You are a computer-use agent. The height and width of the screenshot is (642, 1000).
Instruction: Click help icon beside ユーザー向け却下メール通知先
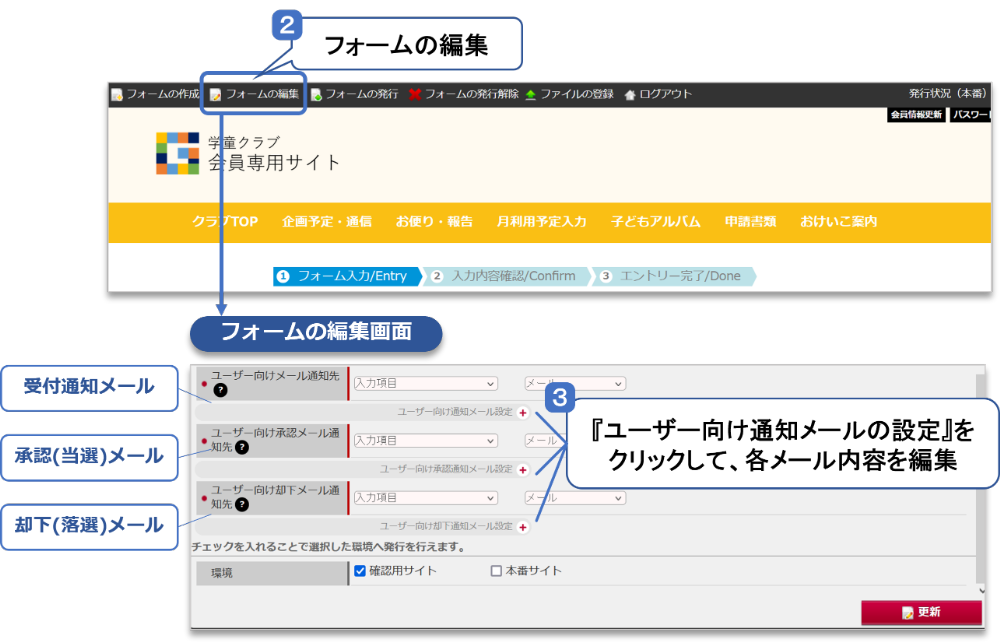click(x=242, y=504)
